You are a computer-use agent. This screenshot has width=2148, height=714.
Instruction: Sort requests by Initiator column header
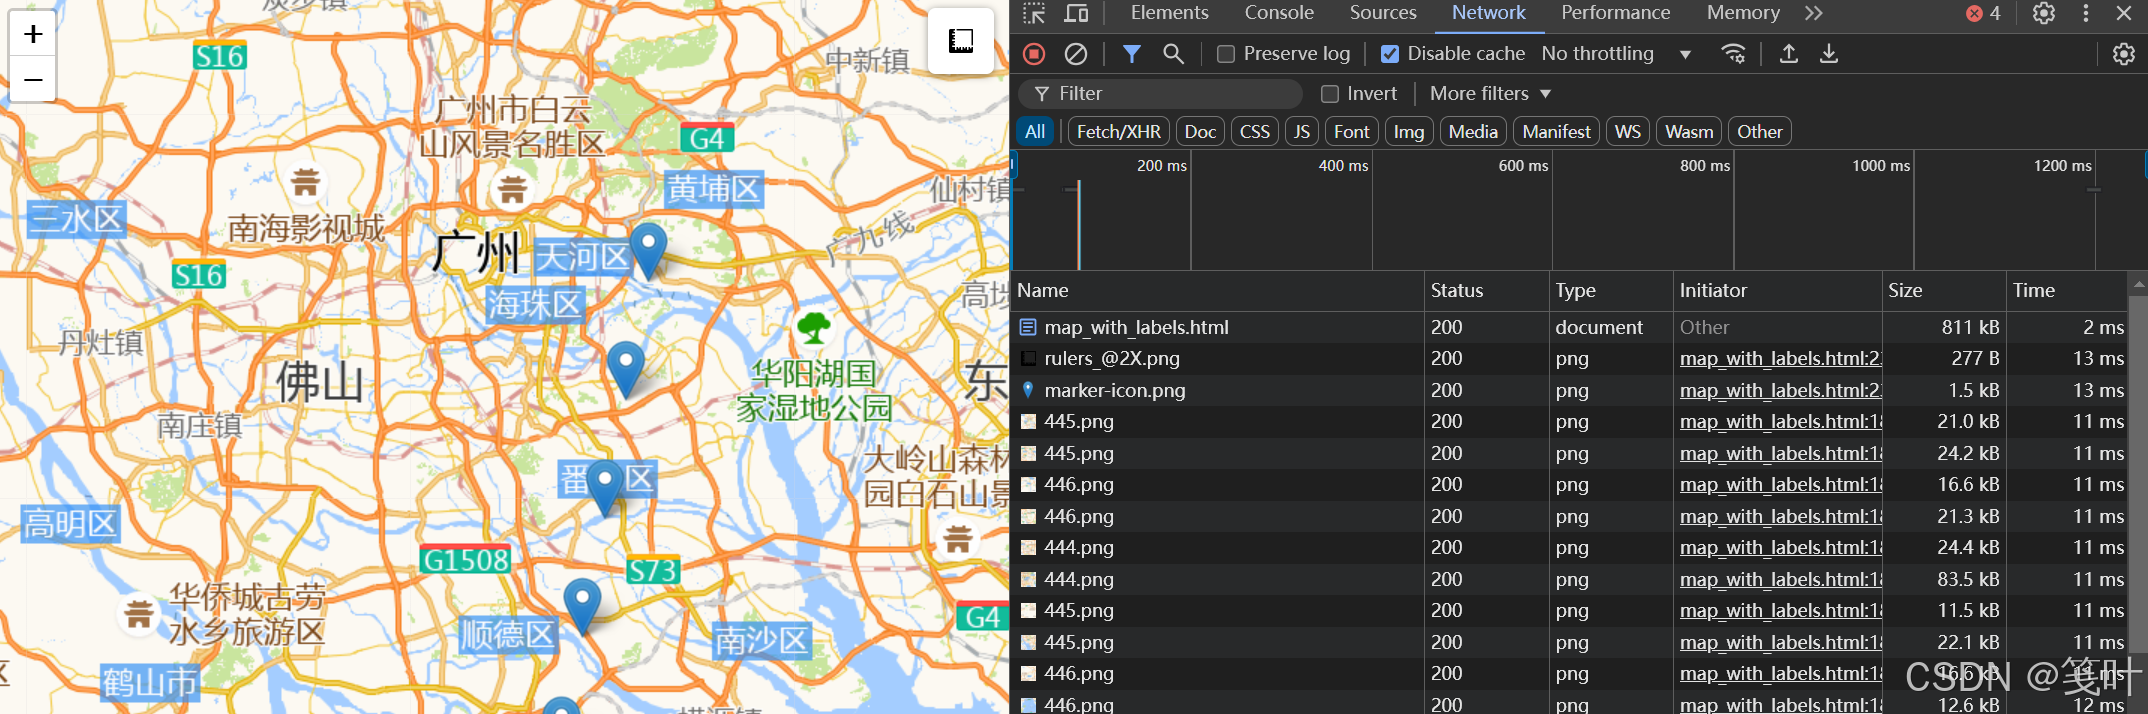point(1777,291)
